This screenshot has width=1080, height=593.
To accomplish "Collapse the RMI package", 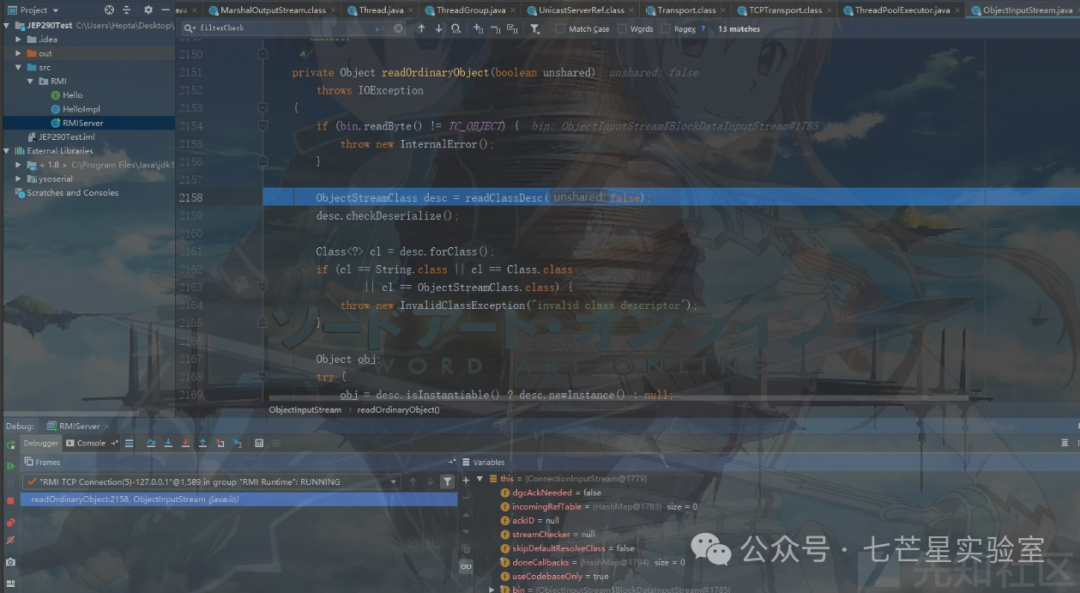I will pos(30,81).
